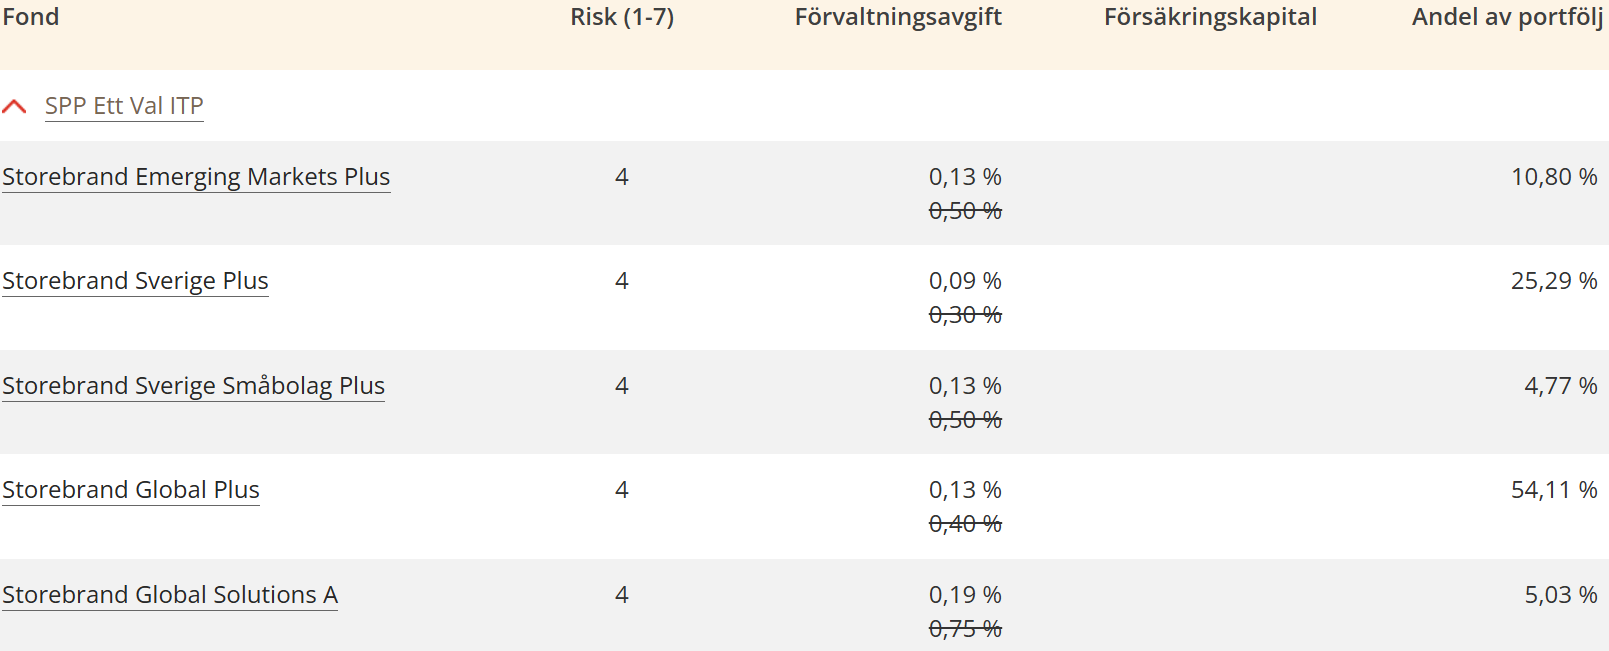The image size is (1609, 651).
Task: Select the 10,80 % portfolio share value
Action: point(1554,177)
